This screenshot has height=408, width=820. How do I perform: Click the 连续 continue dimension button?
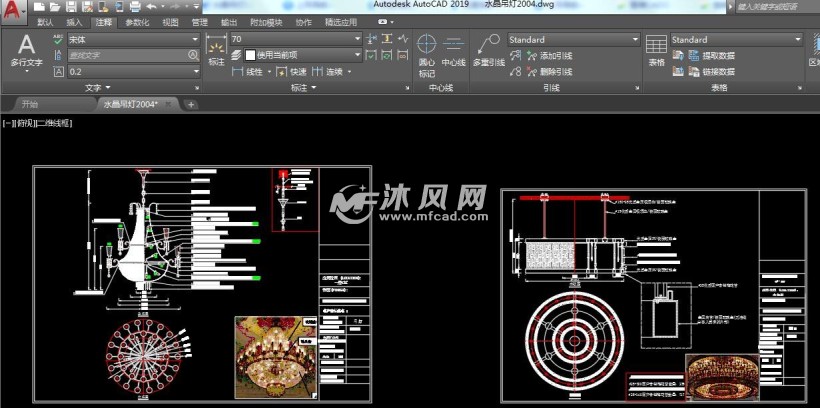pyautogui.click(x=327, y=72)
